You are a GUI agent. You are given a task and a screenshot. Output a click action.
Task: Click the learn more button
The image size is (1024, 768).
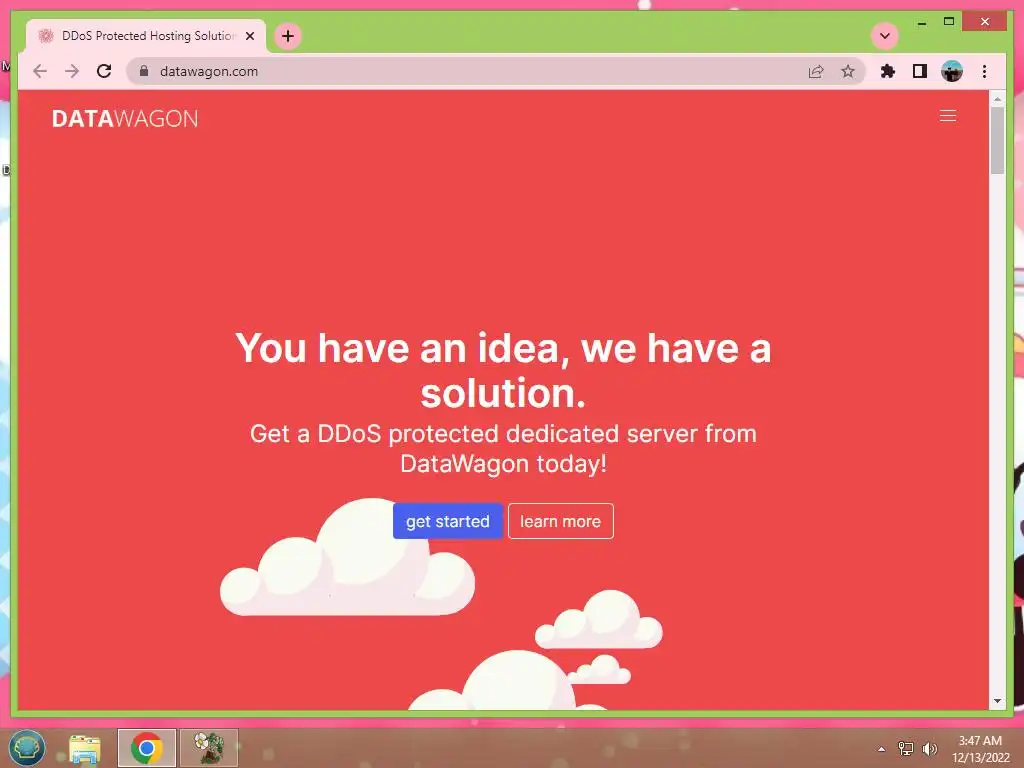pos(560,521)
